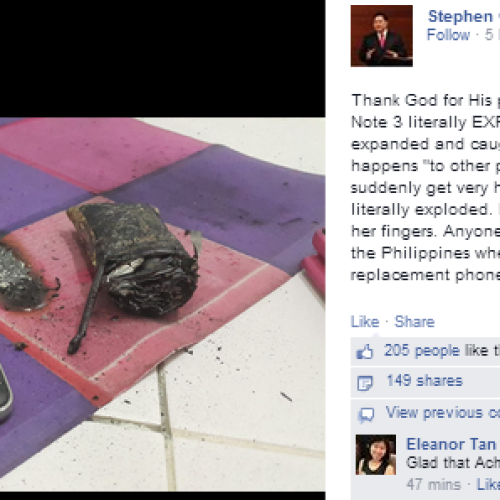This screenshot has width=500, height=500.
Task: Follow Stephen's posts
Action: [448, 35]
